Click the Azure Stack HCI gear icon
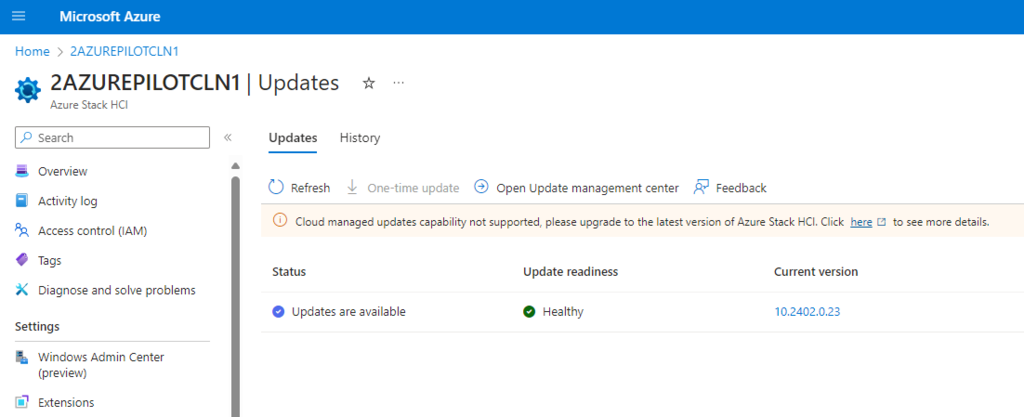The height and width of the screenshot is (417, 1024). (27, 89)
